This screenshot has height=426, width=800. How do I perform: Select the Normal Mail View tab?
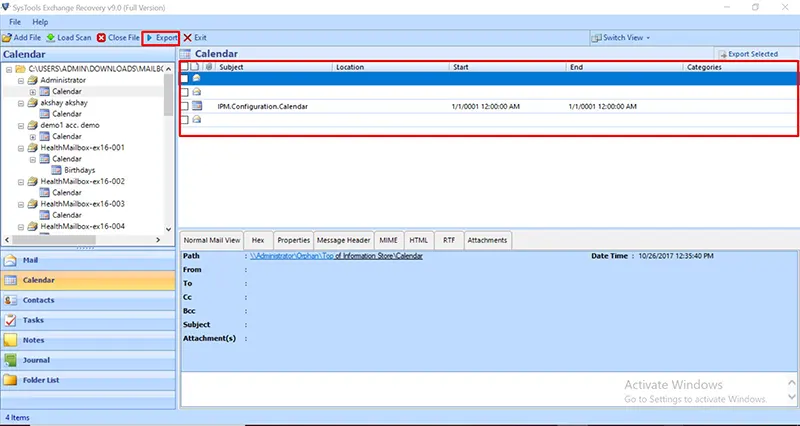point(212,240)
